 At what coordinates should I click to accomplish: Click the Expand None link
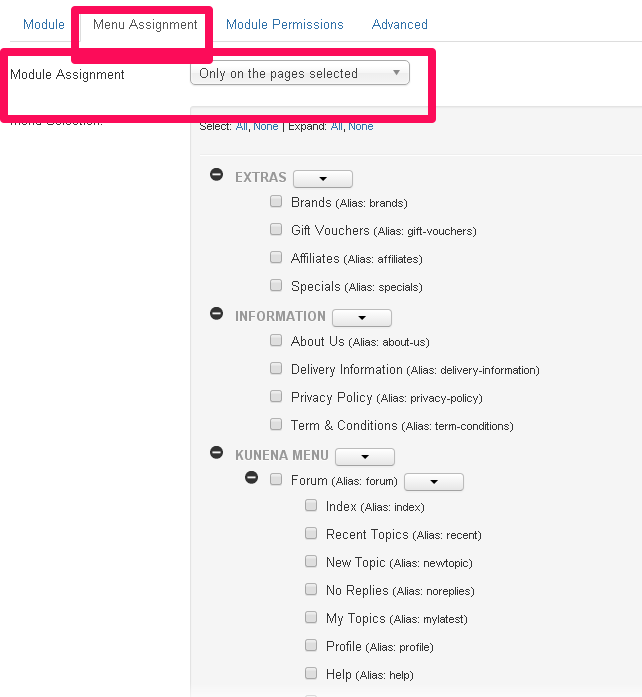(360, 127)
